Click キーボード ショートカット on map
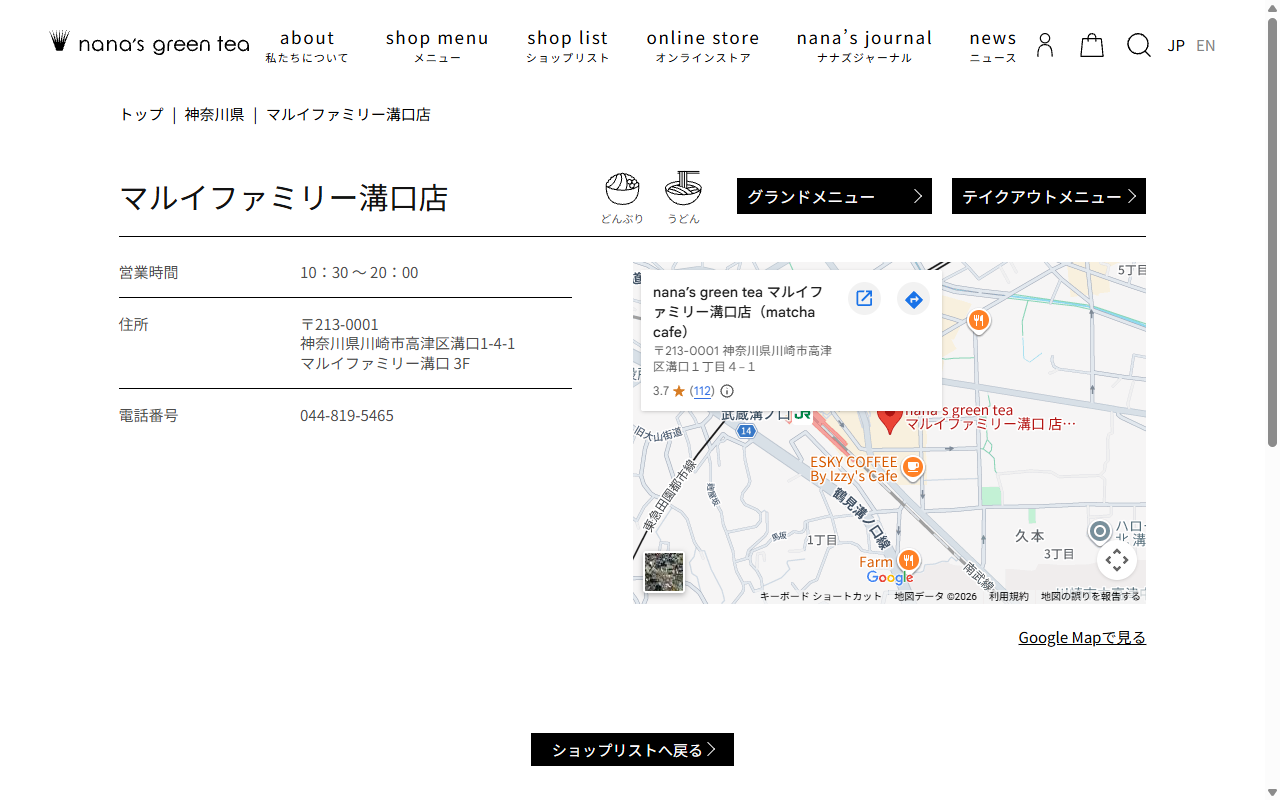 click(x=820, y=596)
